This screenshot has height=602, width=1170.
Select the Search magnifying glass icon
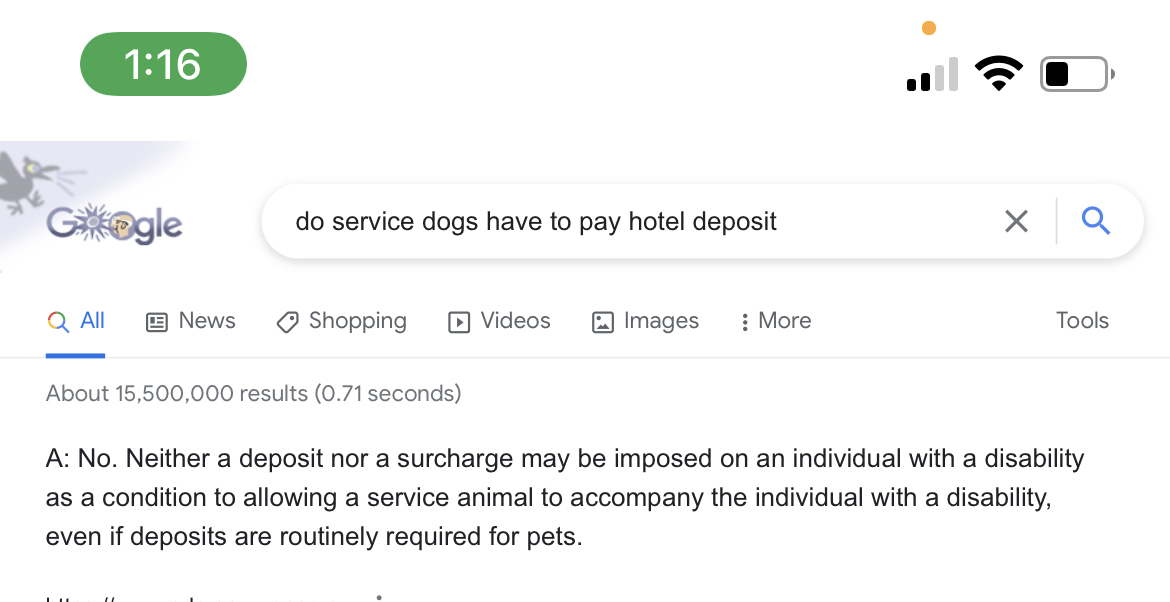[x=1096, y=221]
